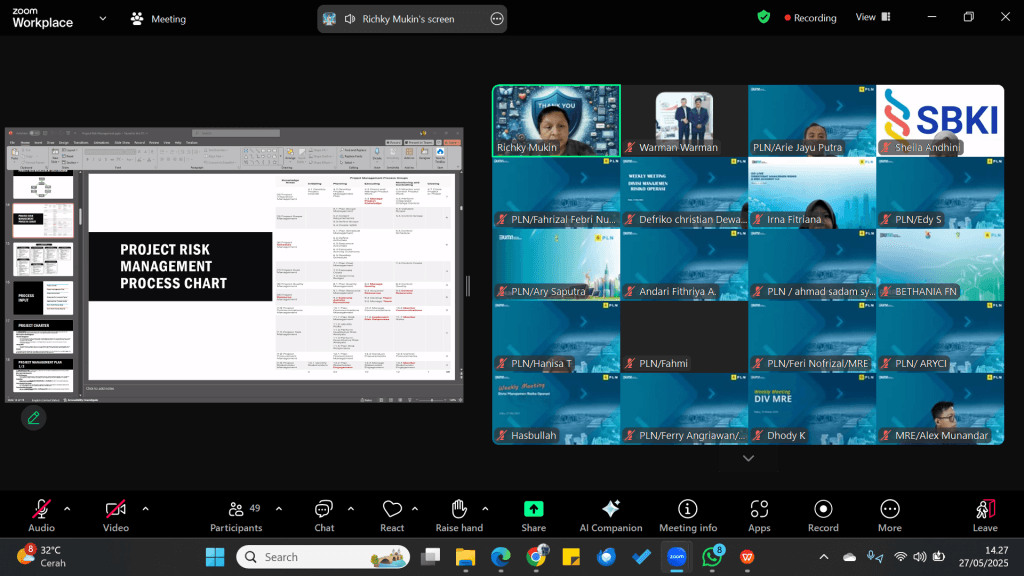Expand video options arrow beside Video
The height and width of the screenshot is (576, 1024).
pos(145,509)
